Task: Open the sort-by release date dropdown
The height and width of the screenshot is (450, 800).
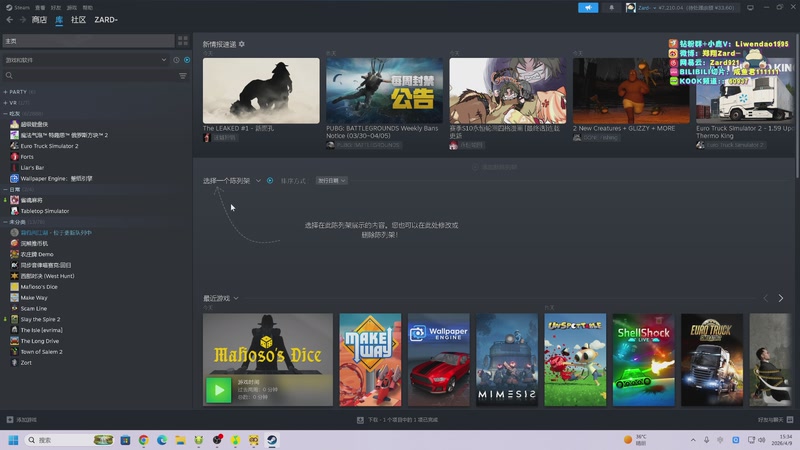Action: (x=332, y=181)
